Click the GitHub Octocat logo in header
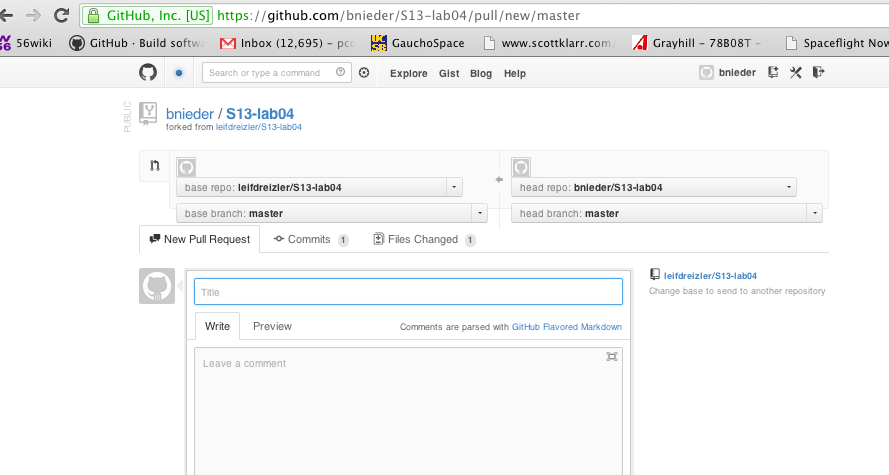Viewport: 889px width, 475px height. click(148, 73)
